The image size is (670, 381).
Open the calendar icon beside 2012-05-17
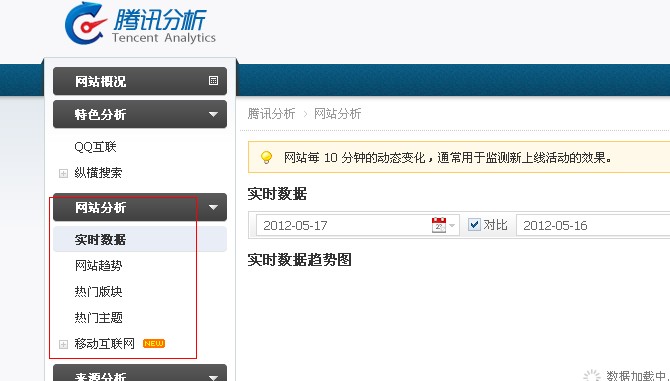click(x=439, y=225)
